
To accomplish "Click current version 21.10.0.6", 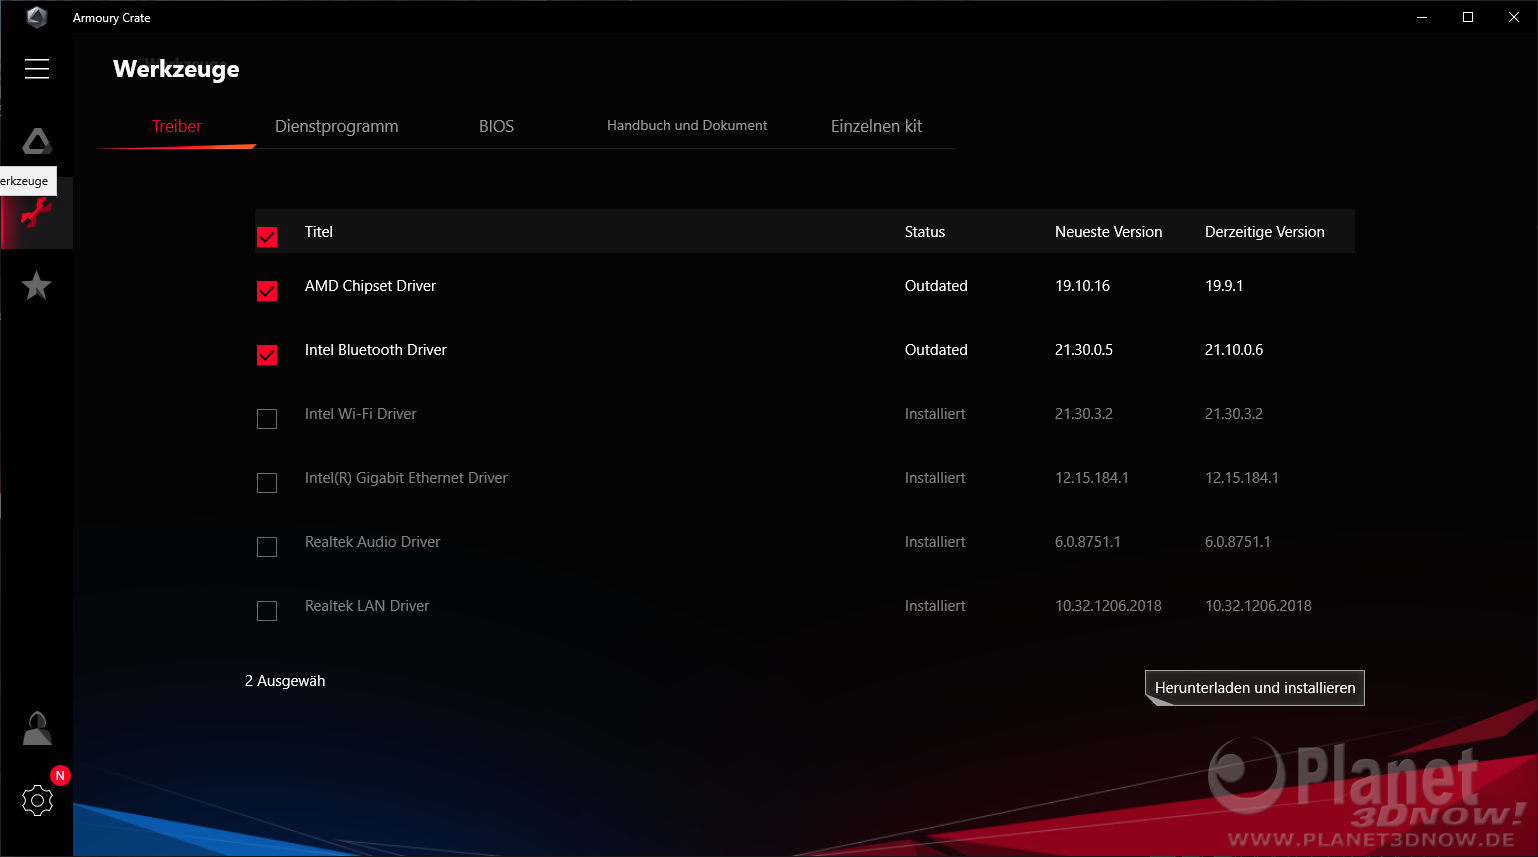I will click(1234, 350).
